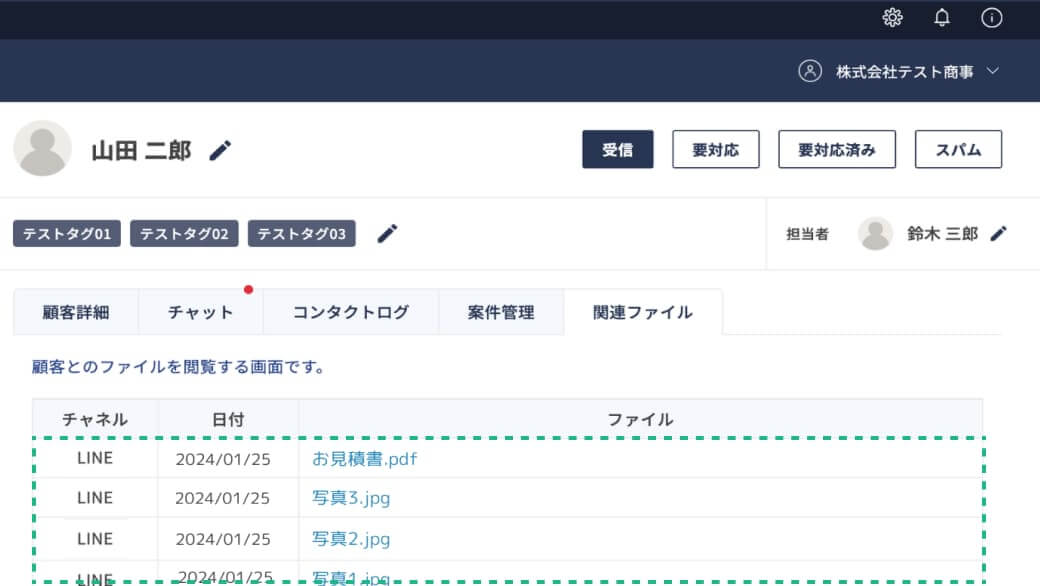Set status to 要対応済み

[836, 150]
